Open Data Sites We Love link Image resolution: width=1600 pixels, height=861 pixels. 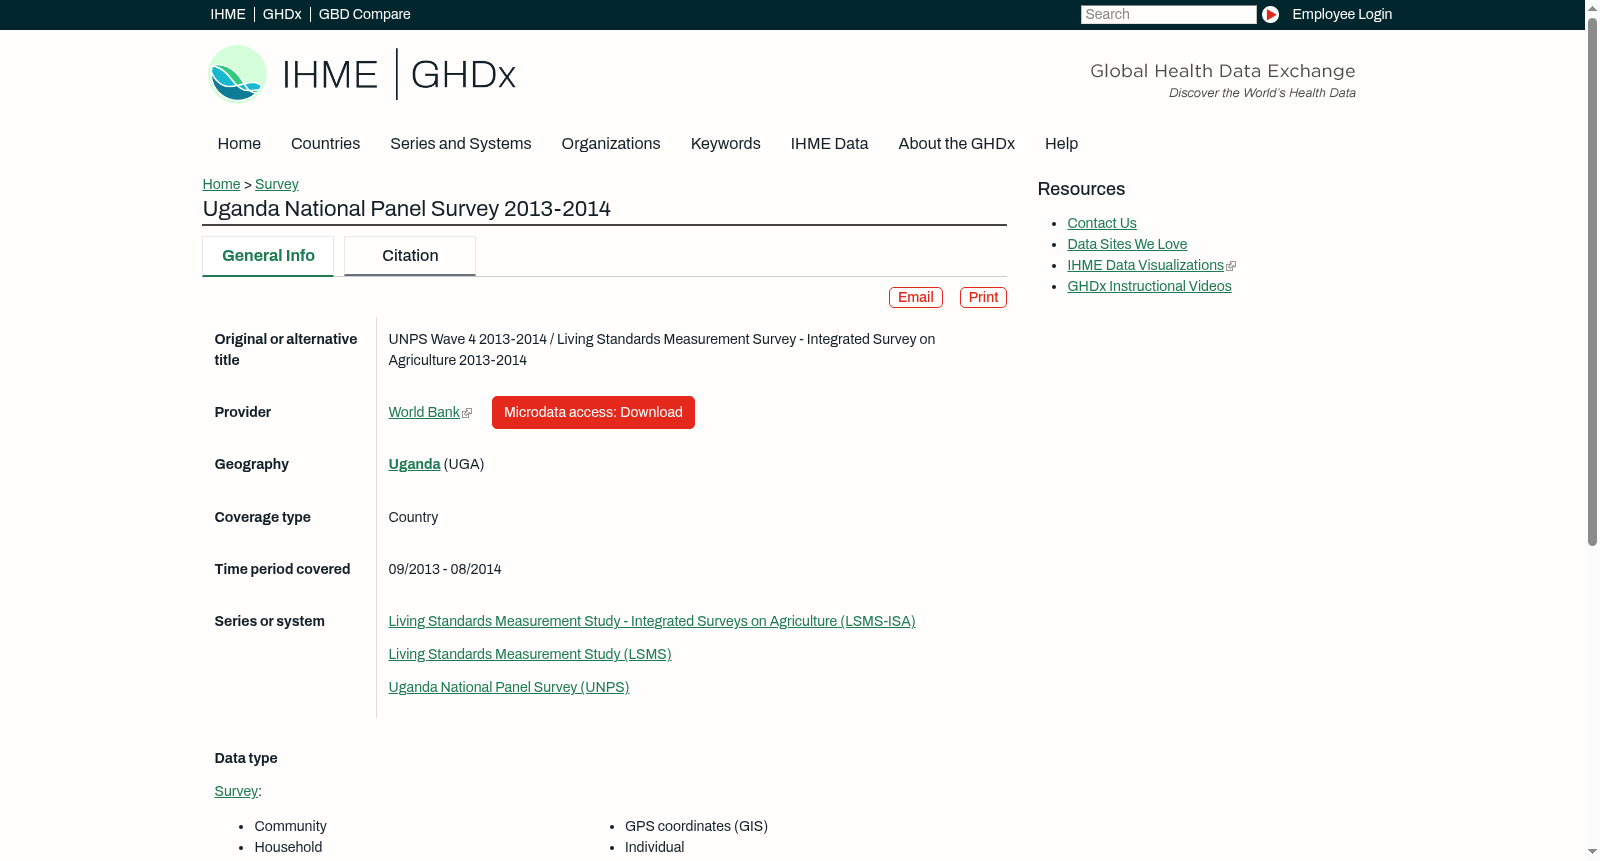[1127, 244]
